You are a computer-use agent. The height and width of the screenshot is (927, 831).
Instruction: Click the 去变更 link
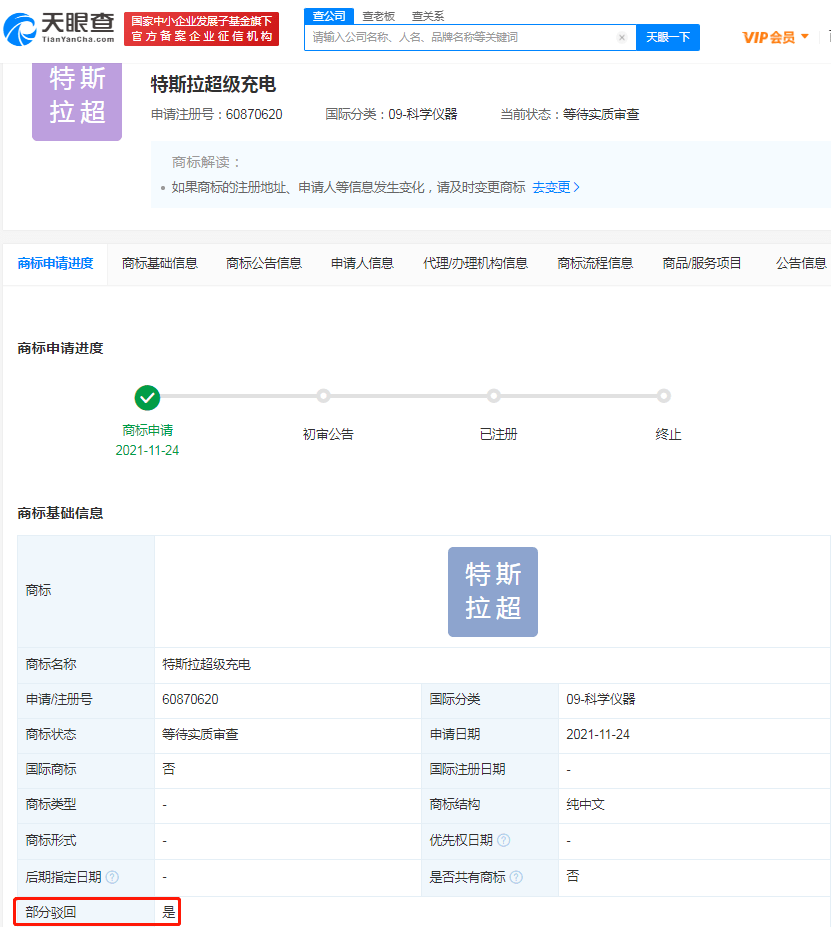555,187
